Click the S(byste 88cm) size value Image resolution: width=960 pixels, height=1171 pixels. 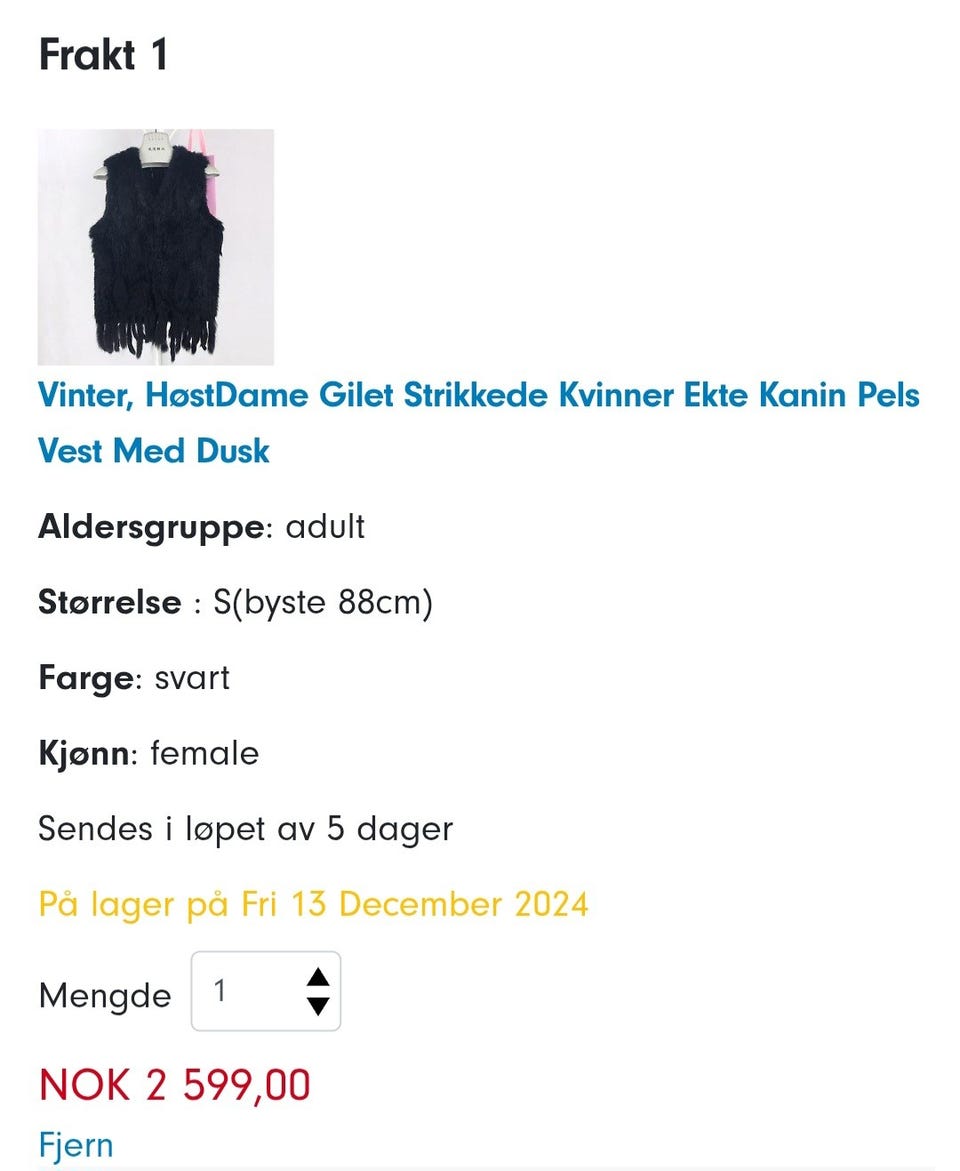point(323,603)
